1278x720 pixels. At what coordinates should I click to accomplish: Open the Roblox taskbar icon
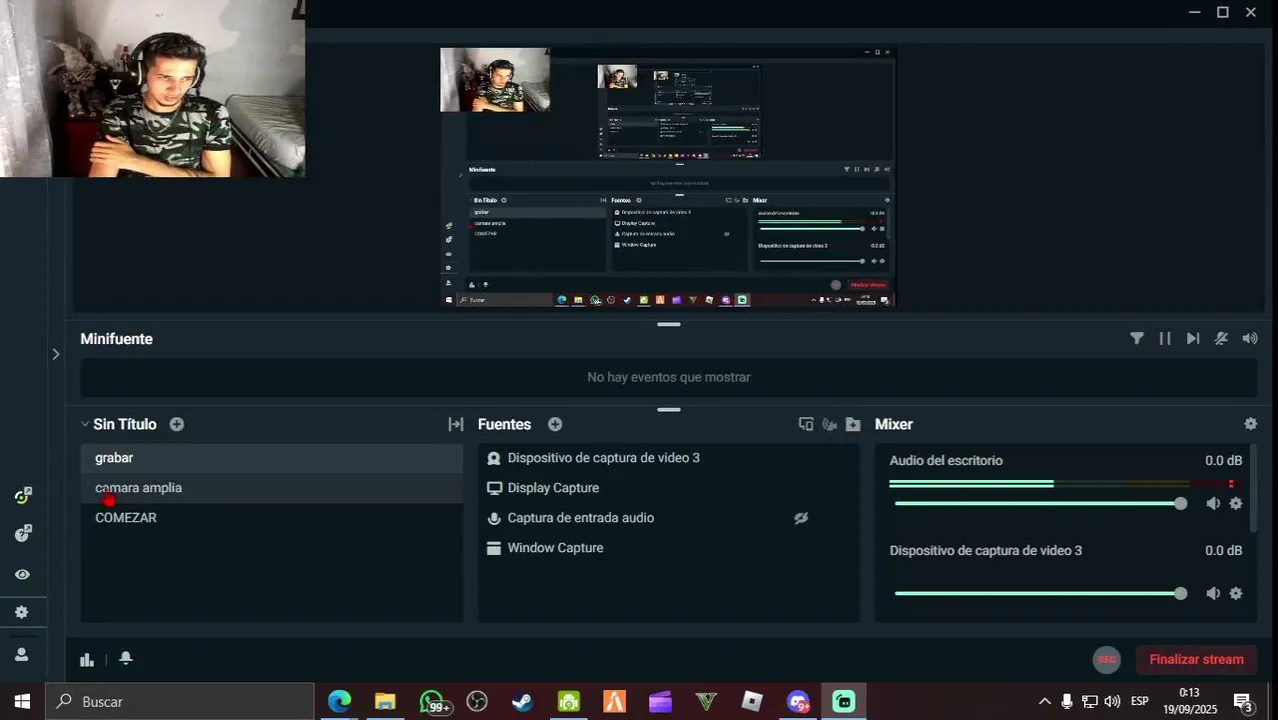coord(752,702)
